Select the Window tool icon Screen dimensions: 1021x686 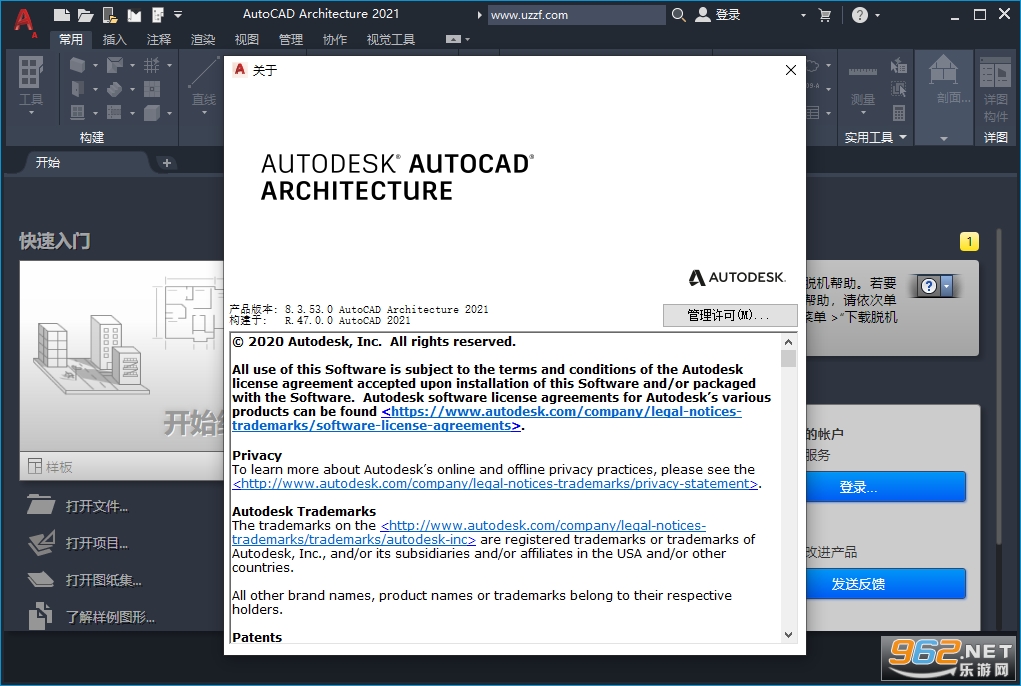point(77,112)
